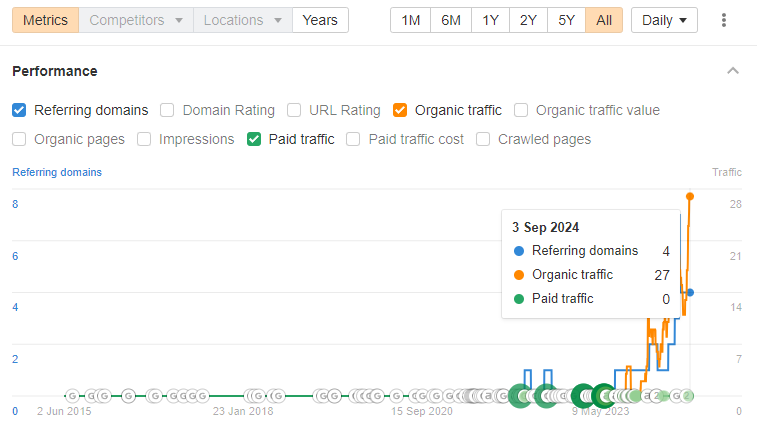Screen dimensions: 757x429
Task: Click the large green update marker near 2022
Action: (520, 396)
